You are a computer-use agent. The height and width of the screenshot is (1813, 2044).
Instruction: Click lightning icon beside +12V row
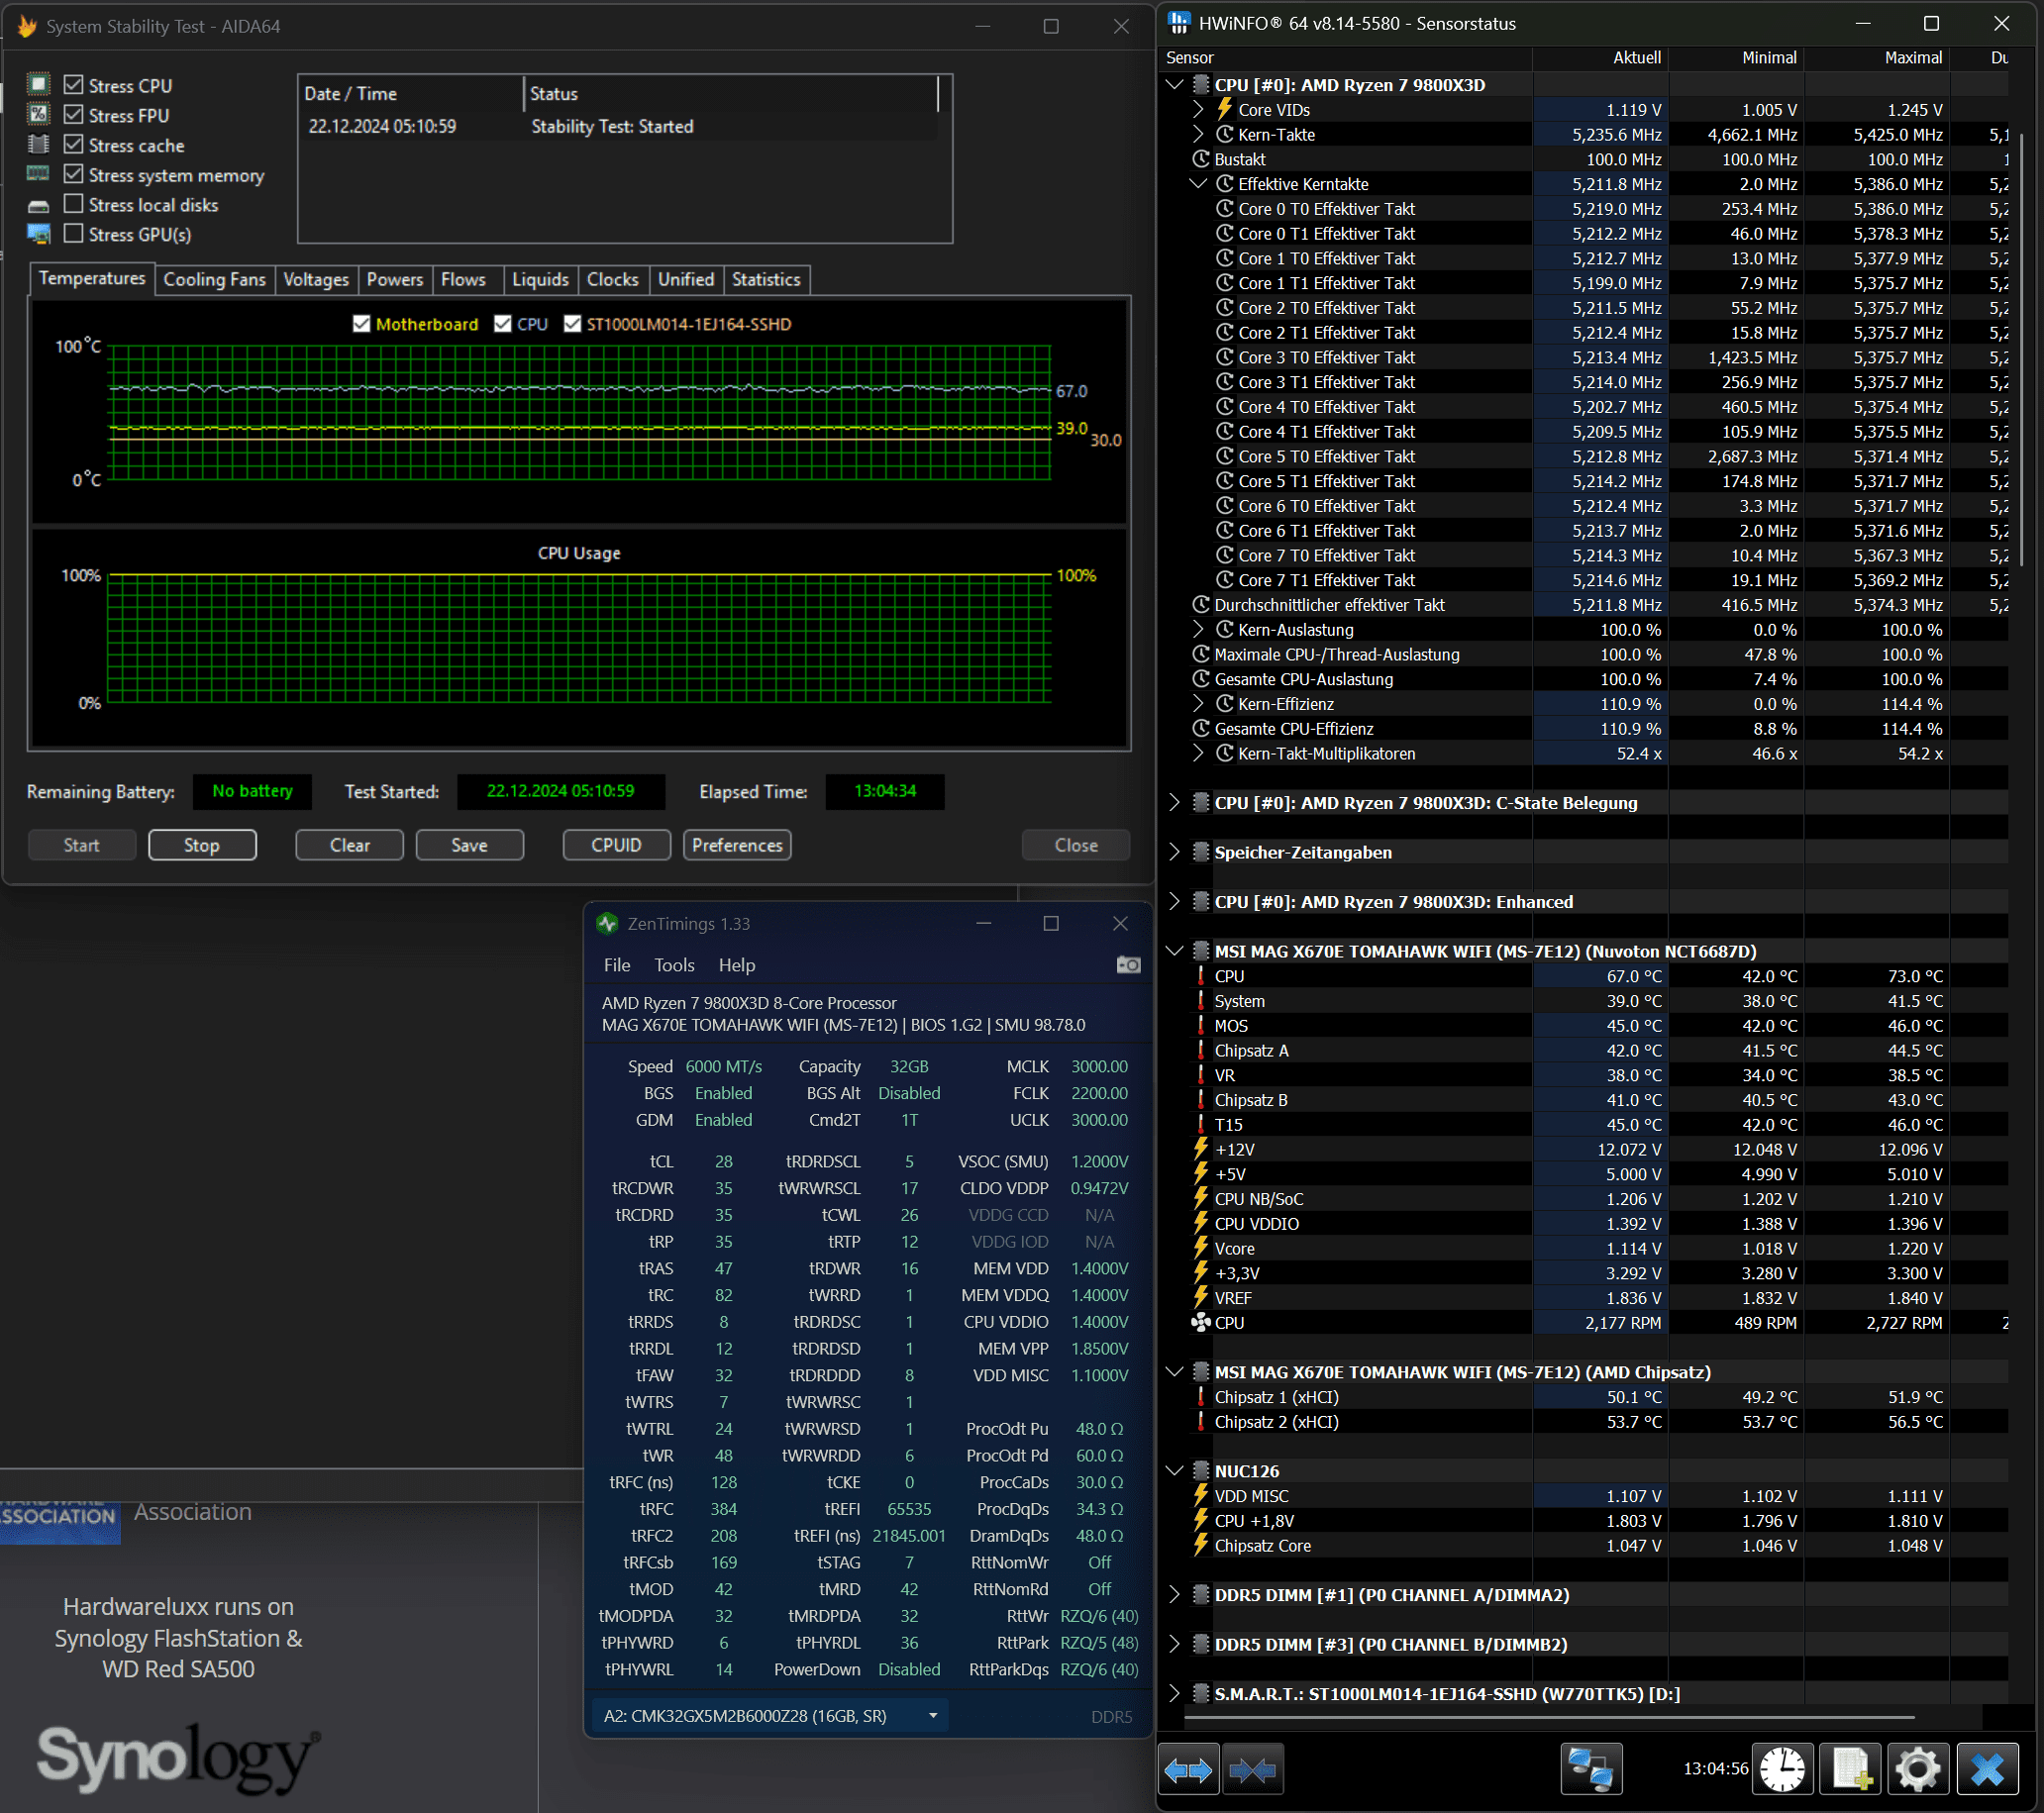coord(1201,1149)
